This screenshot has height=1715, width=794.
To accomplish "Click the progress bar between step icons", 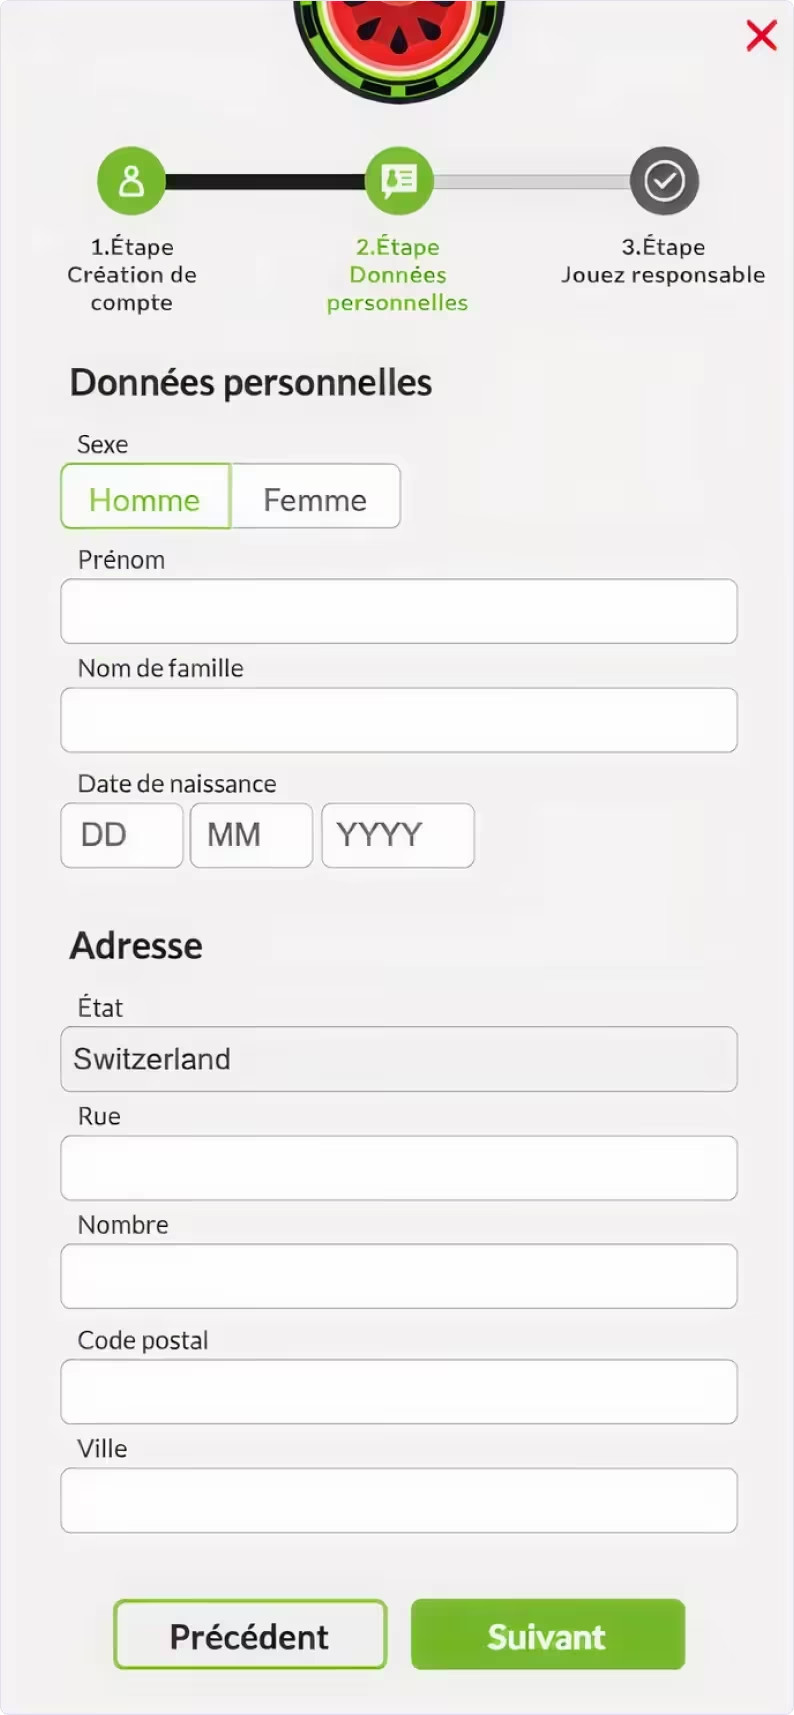I will coord(265,181).
